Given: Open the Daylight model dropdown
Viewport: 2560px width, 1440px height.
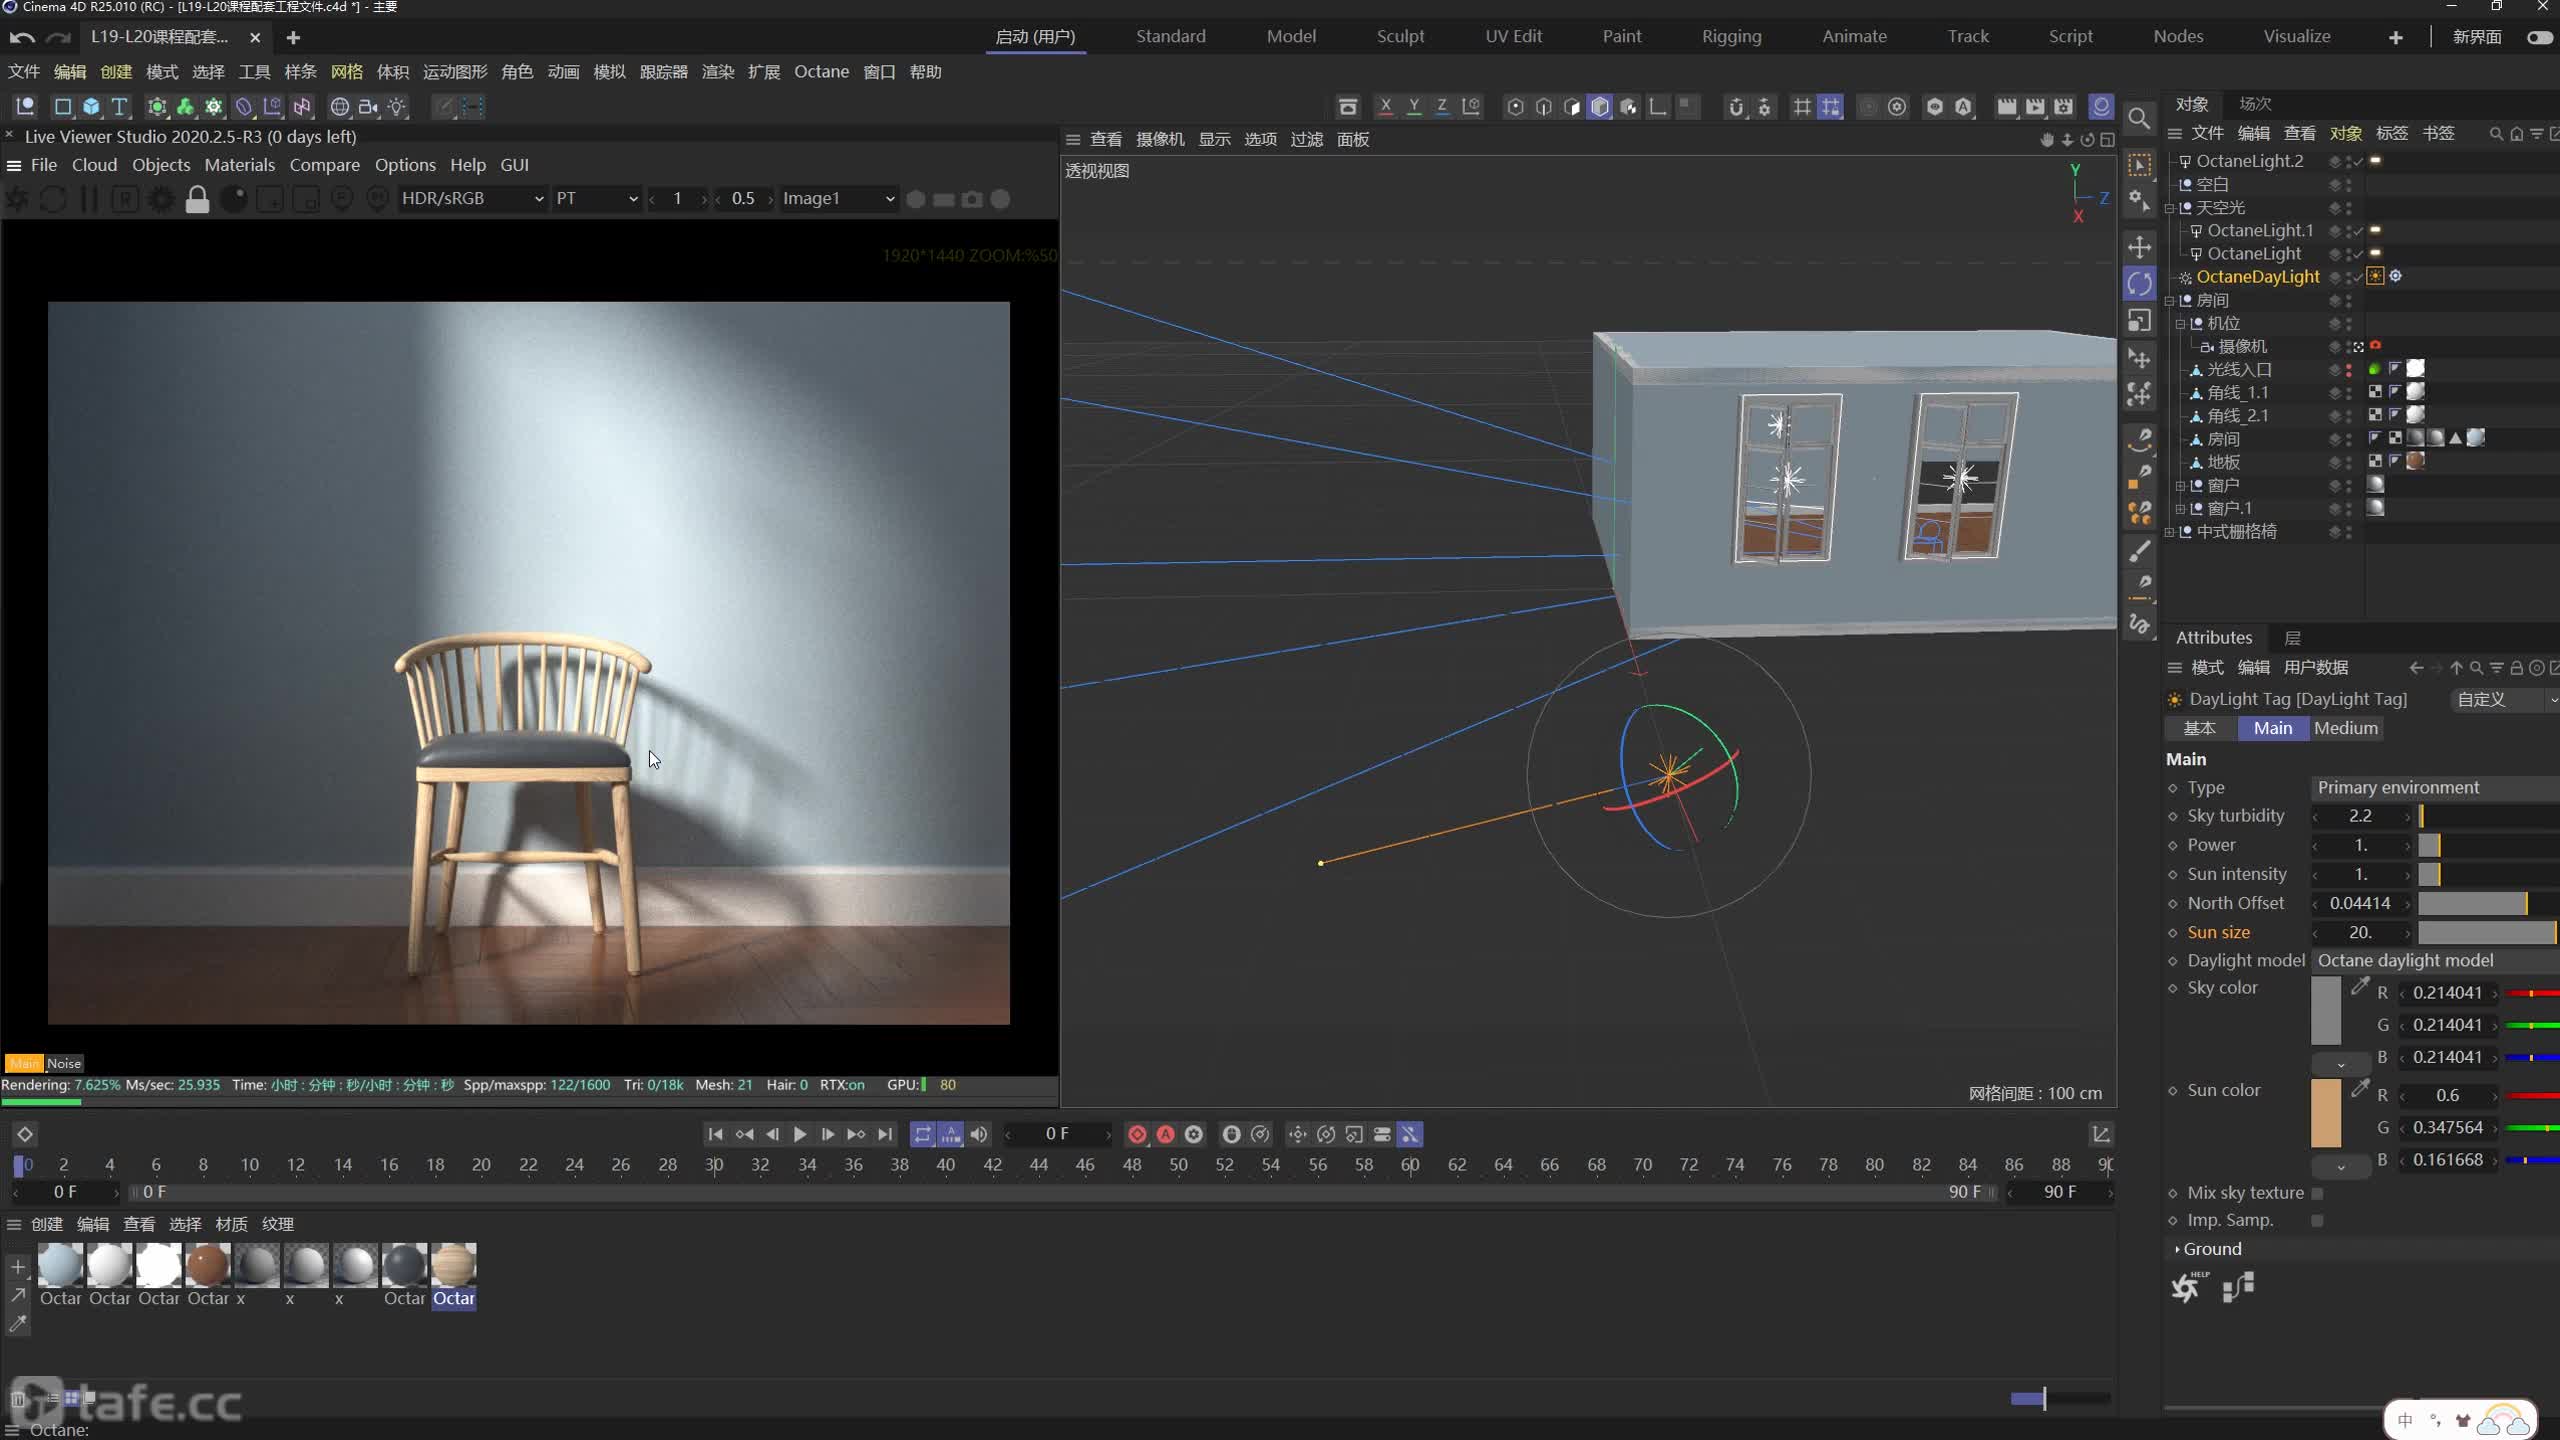Looking at the screenshot, I should point(2435,961).
